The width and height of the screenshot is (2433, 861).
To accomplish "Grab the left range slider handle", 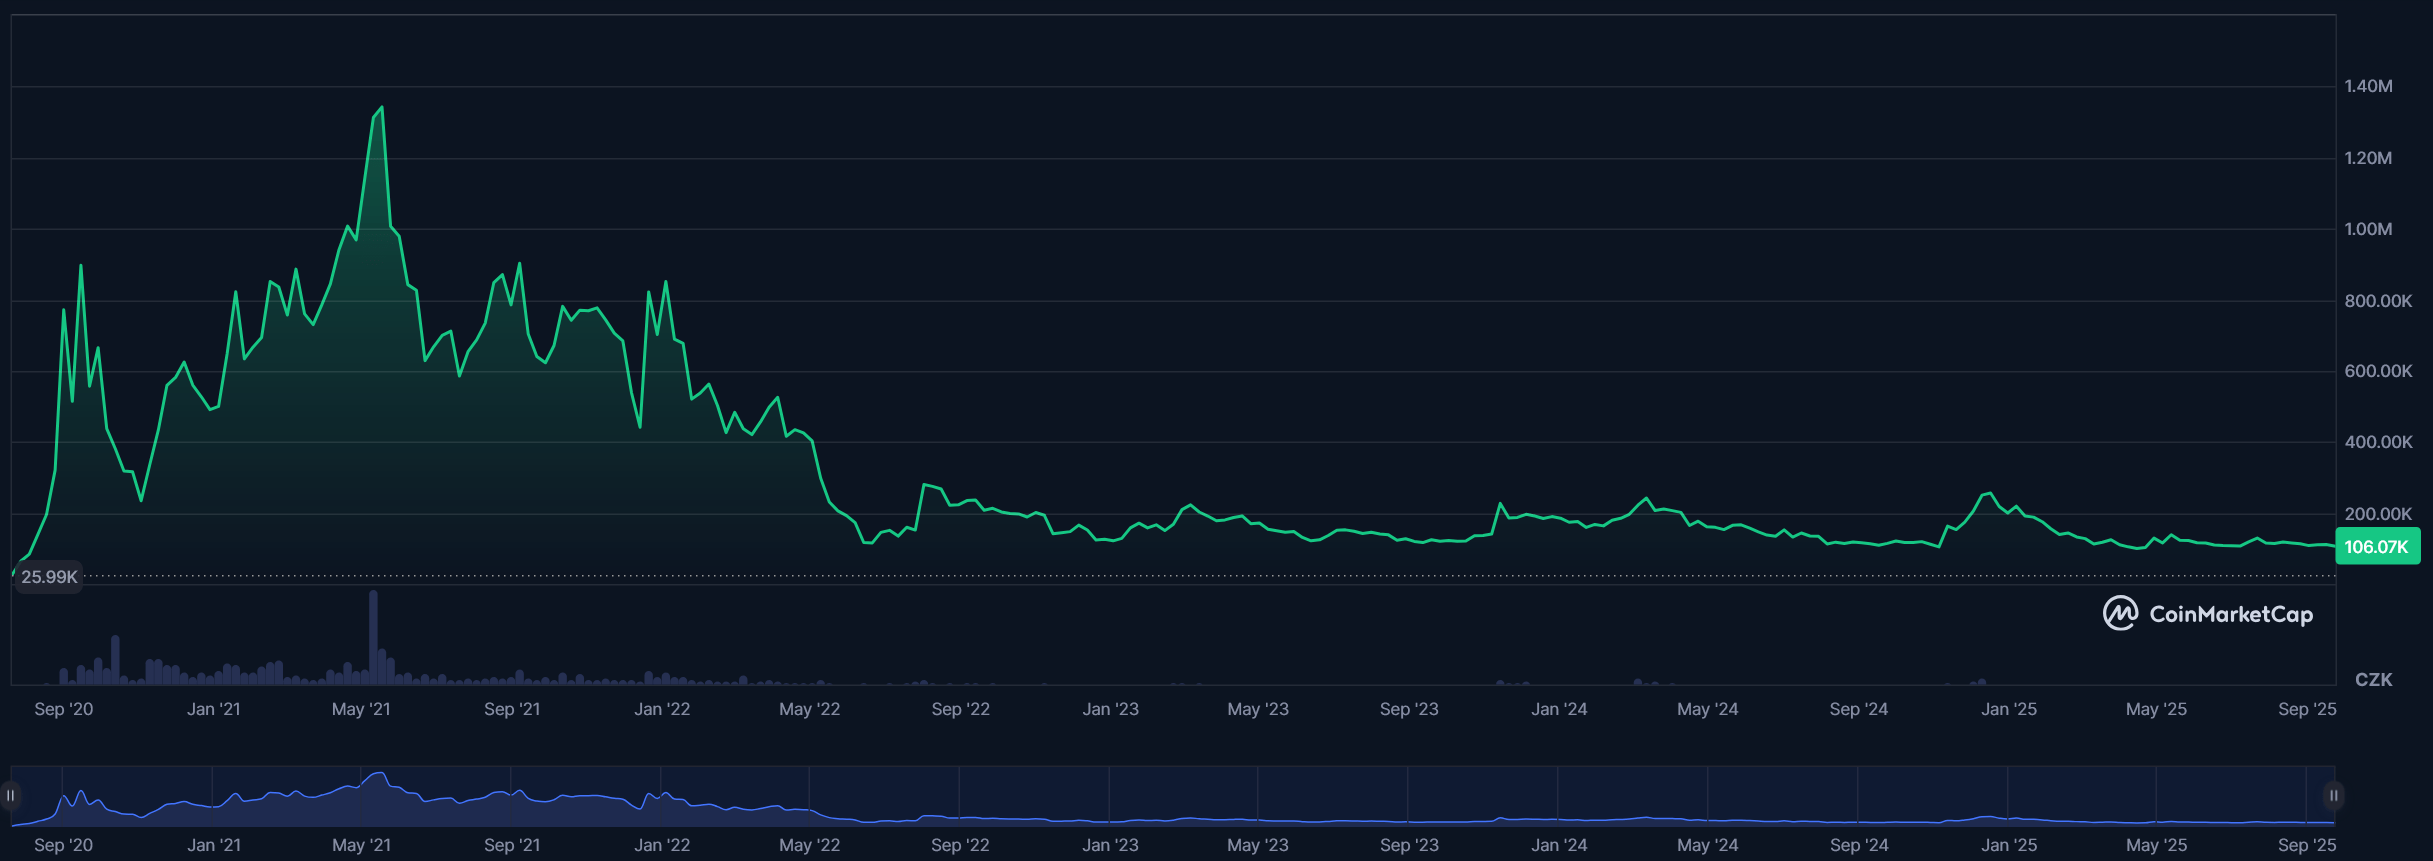I will coord(10,796).
